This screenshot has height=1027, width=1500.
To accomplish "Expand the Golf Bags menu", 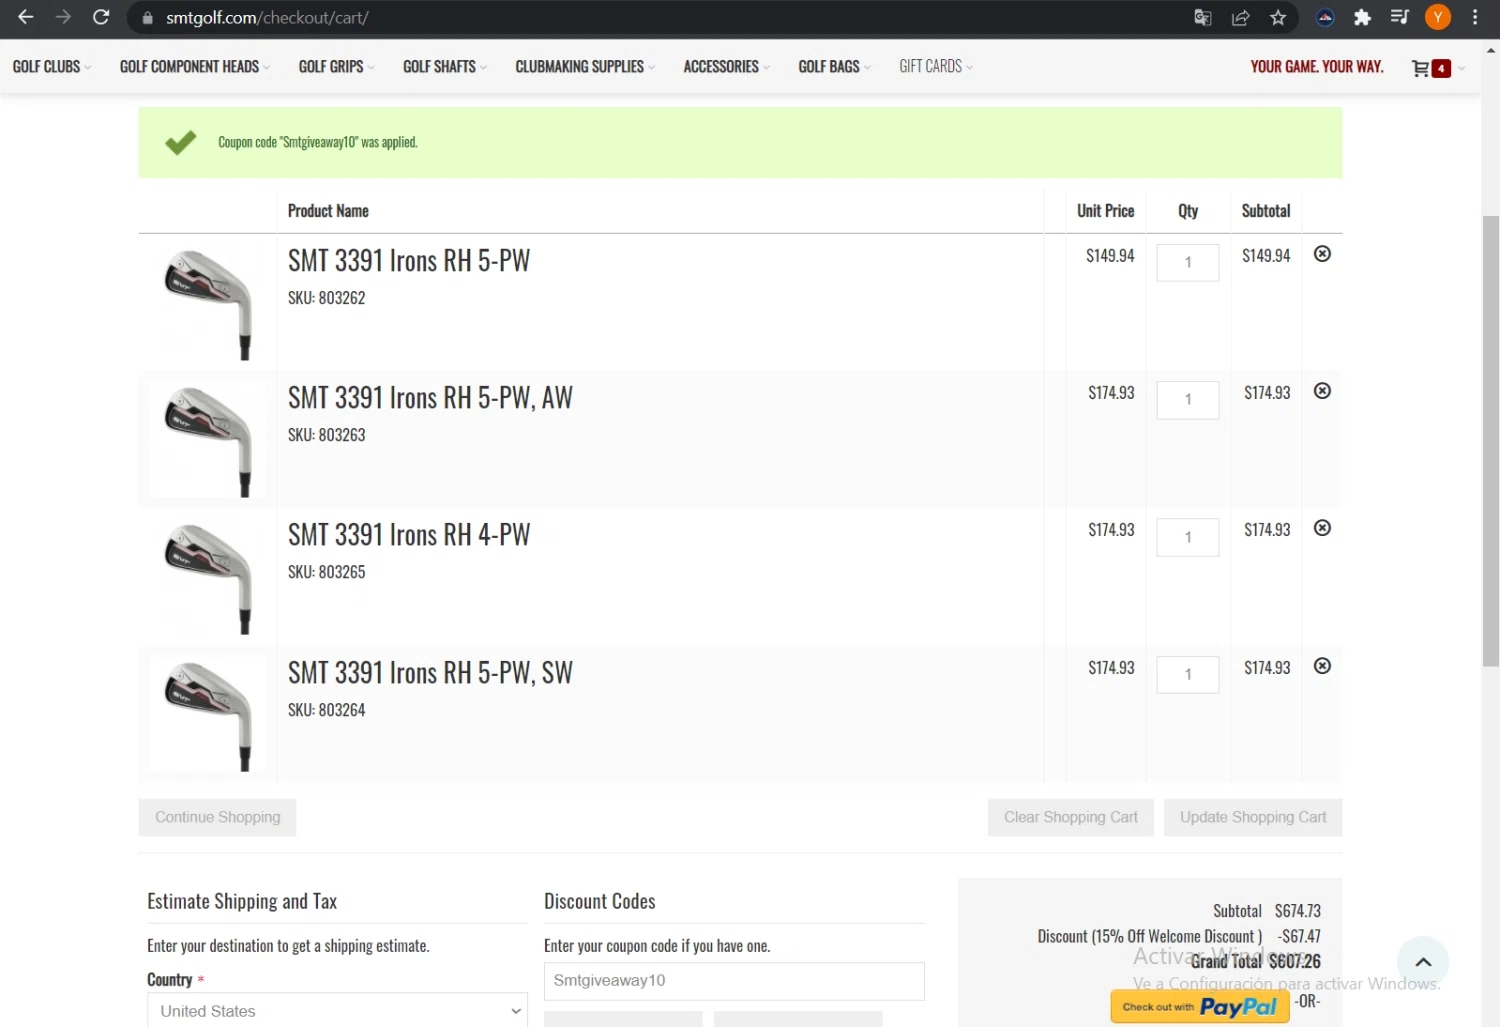I will [x=835, y=67].
